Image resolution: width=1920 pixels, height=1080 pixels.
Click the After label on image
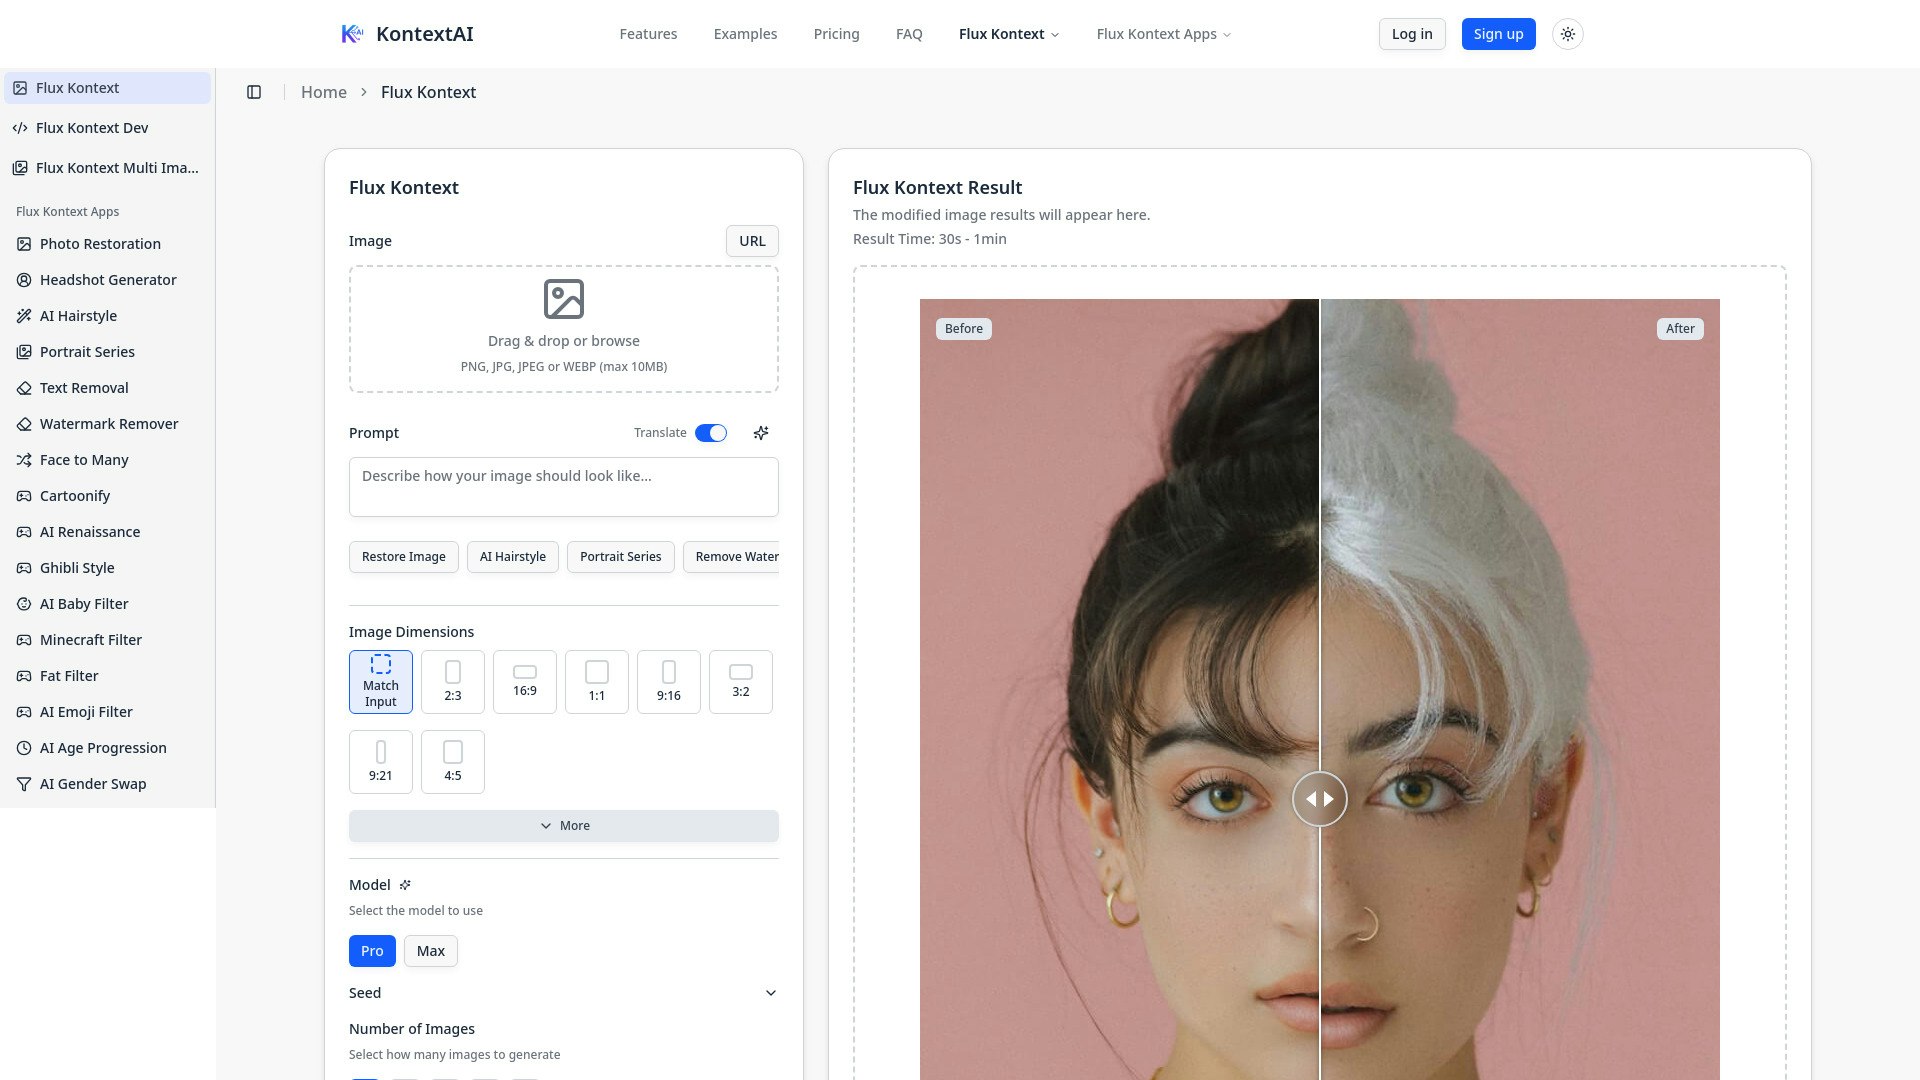[1680, 329]
